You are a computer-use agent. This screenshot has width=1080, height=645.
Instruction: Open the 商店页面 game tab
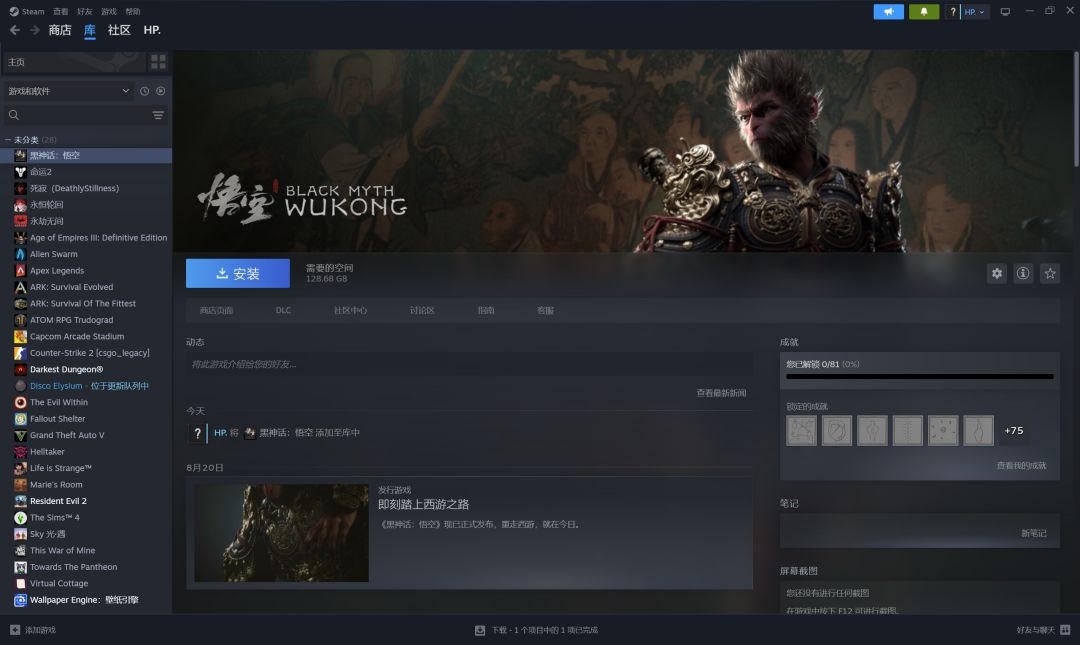(216, 311)
